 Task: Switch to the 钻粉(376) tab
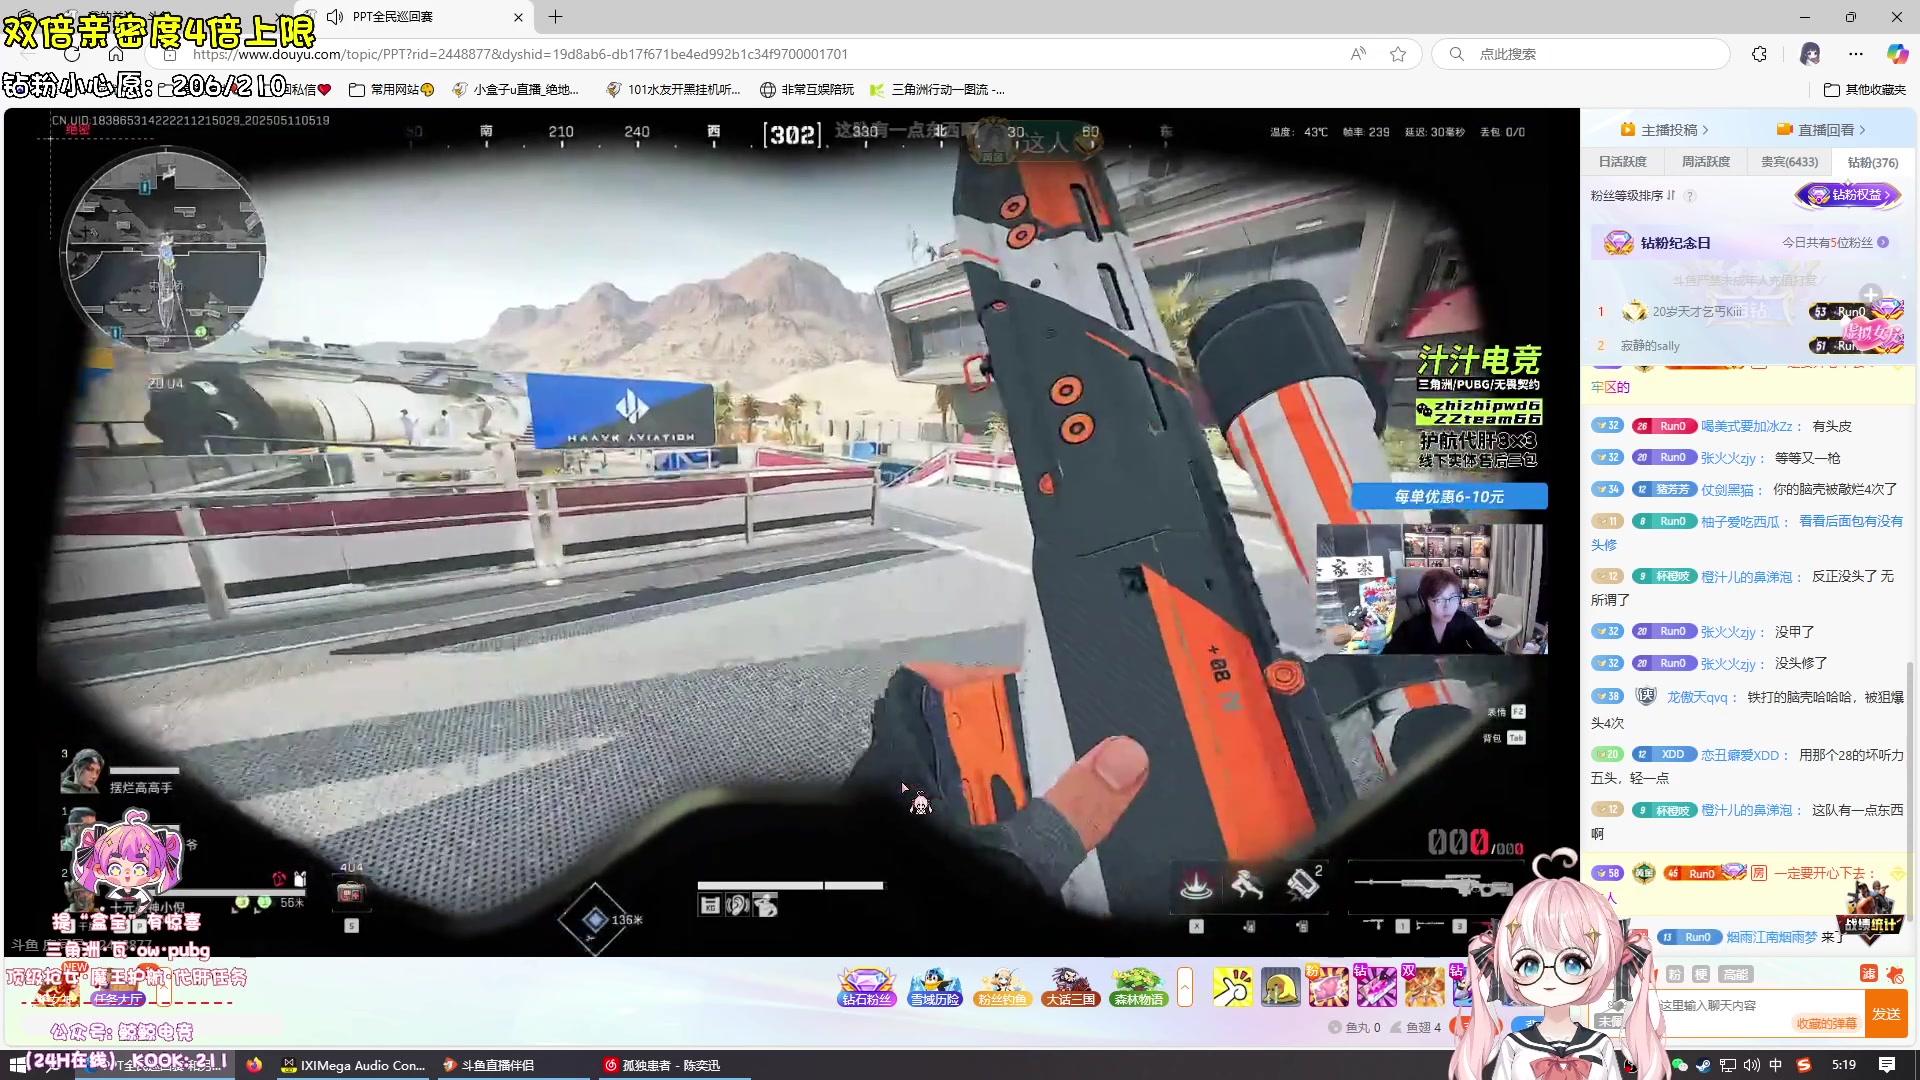click(x=1872, y=162)
